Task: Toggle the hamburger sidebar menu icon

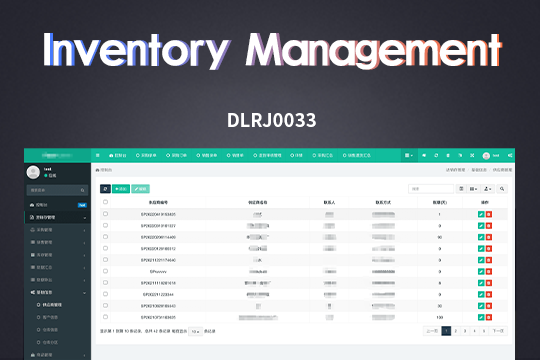Action: (x=98, y=155)
